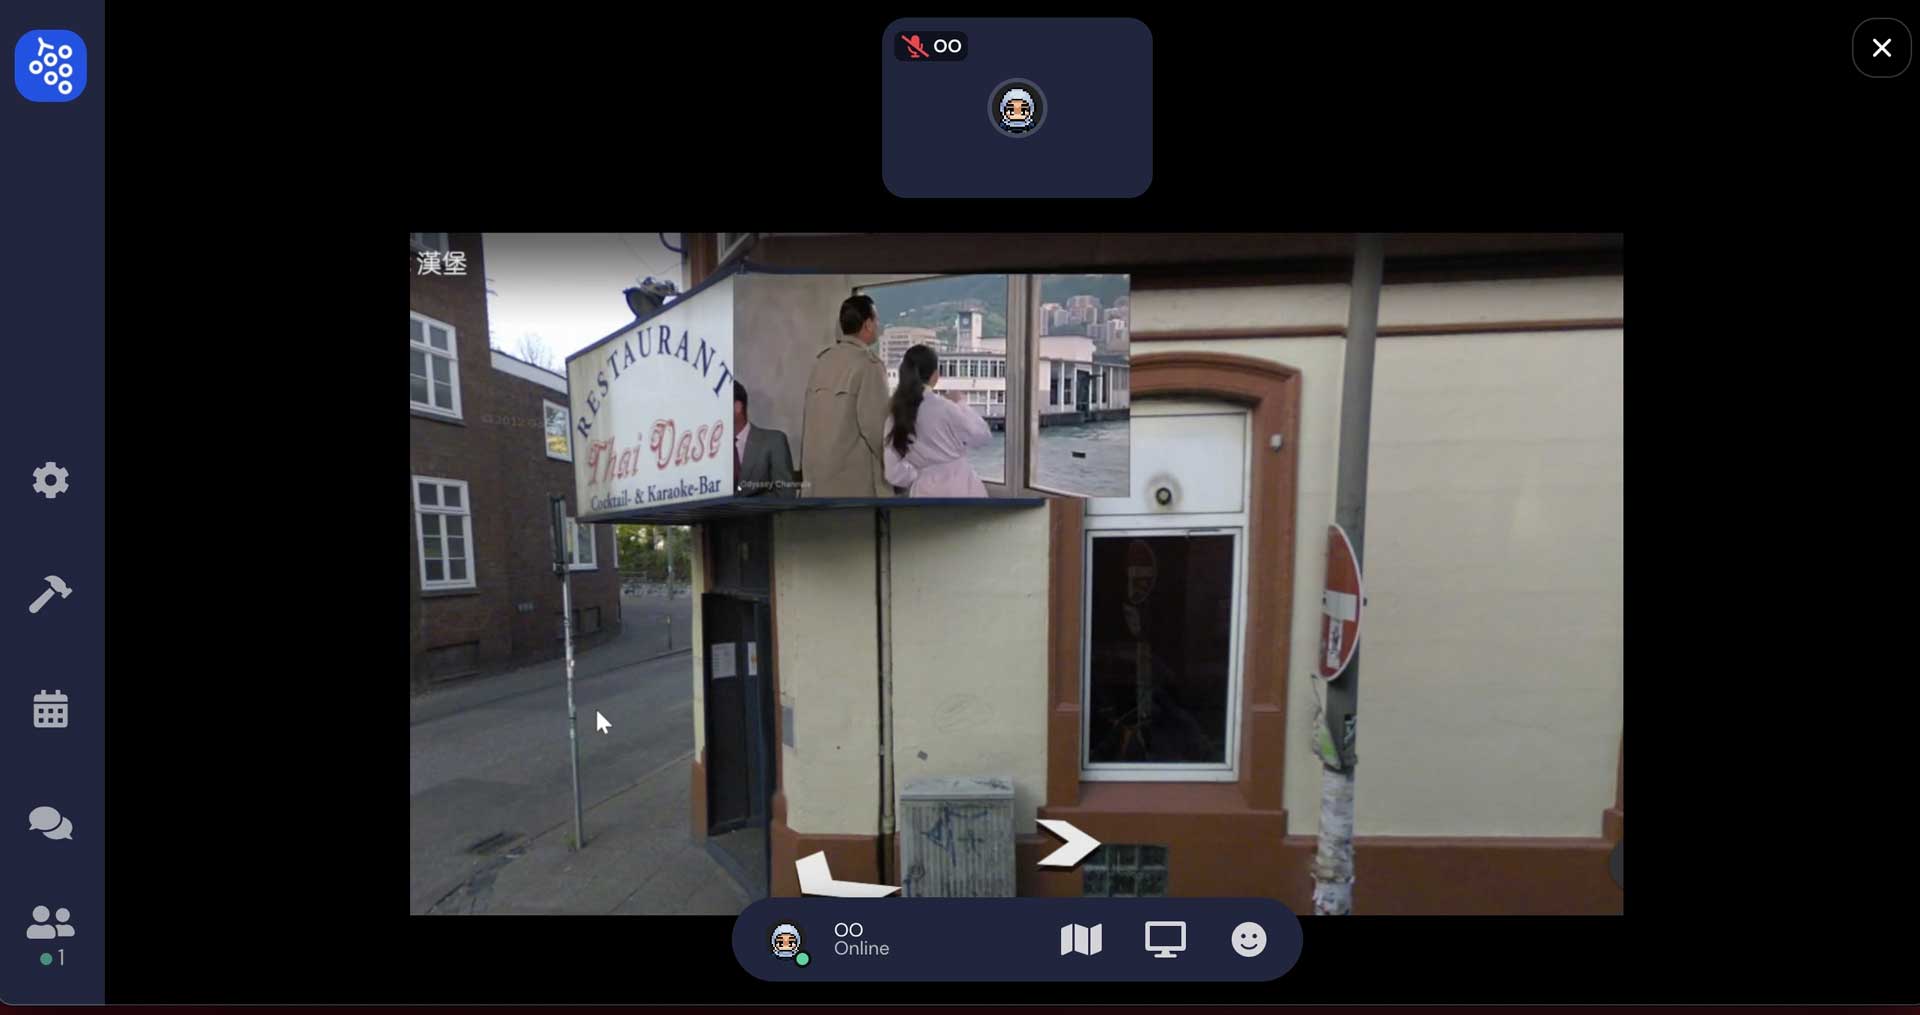Close the embedded street view with X
Screen dimensions: 1920x1015
tap(1881, 48)
